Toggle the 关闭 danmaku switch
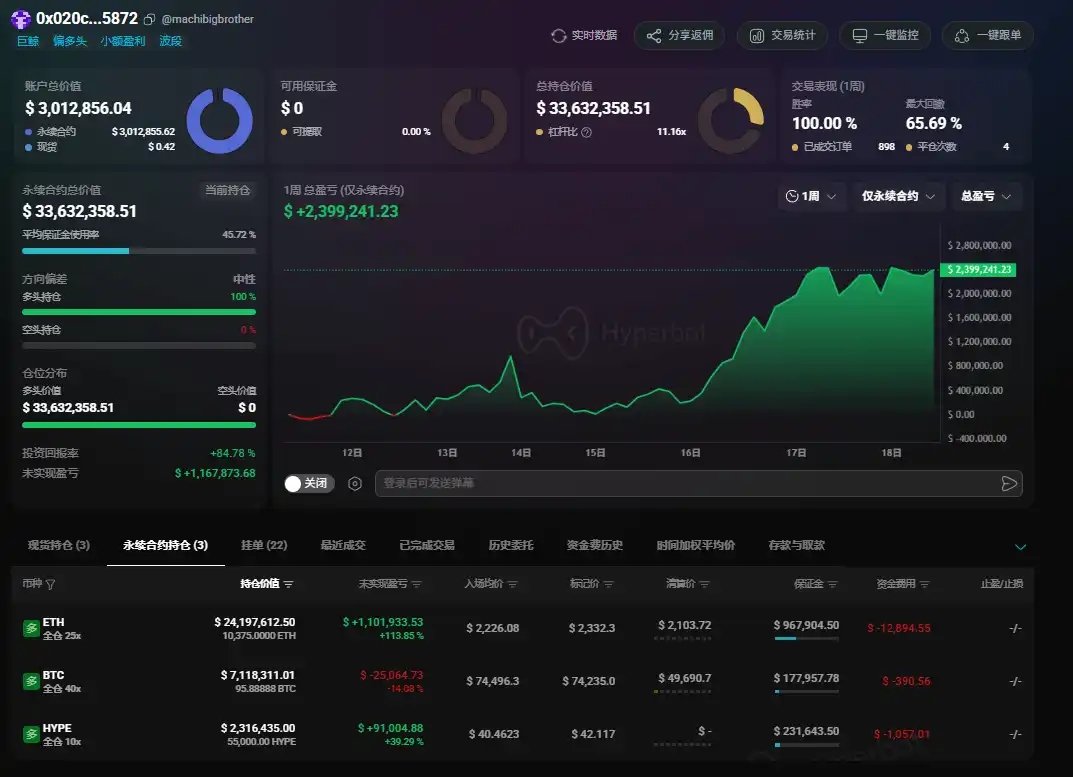 point(306,484)
